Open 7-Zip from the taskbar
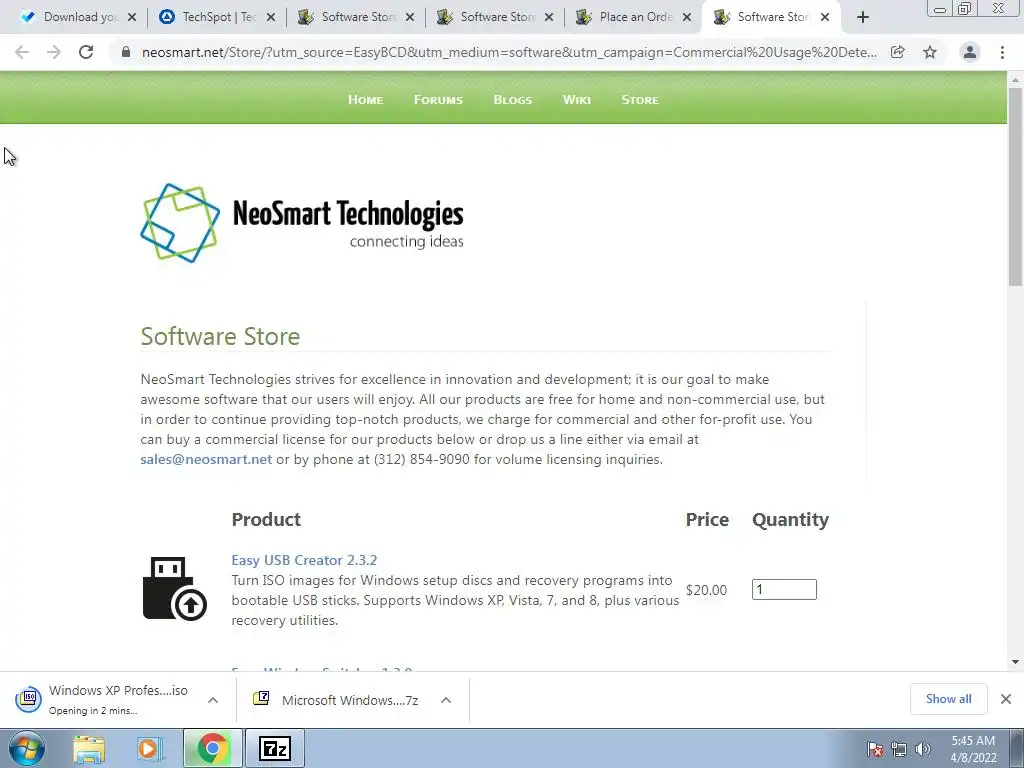The height and width of the screenshot is (768, 1024). tap(274, 748)
